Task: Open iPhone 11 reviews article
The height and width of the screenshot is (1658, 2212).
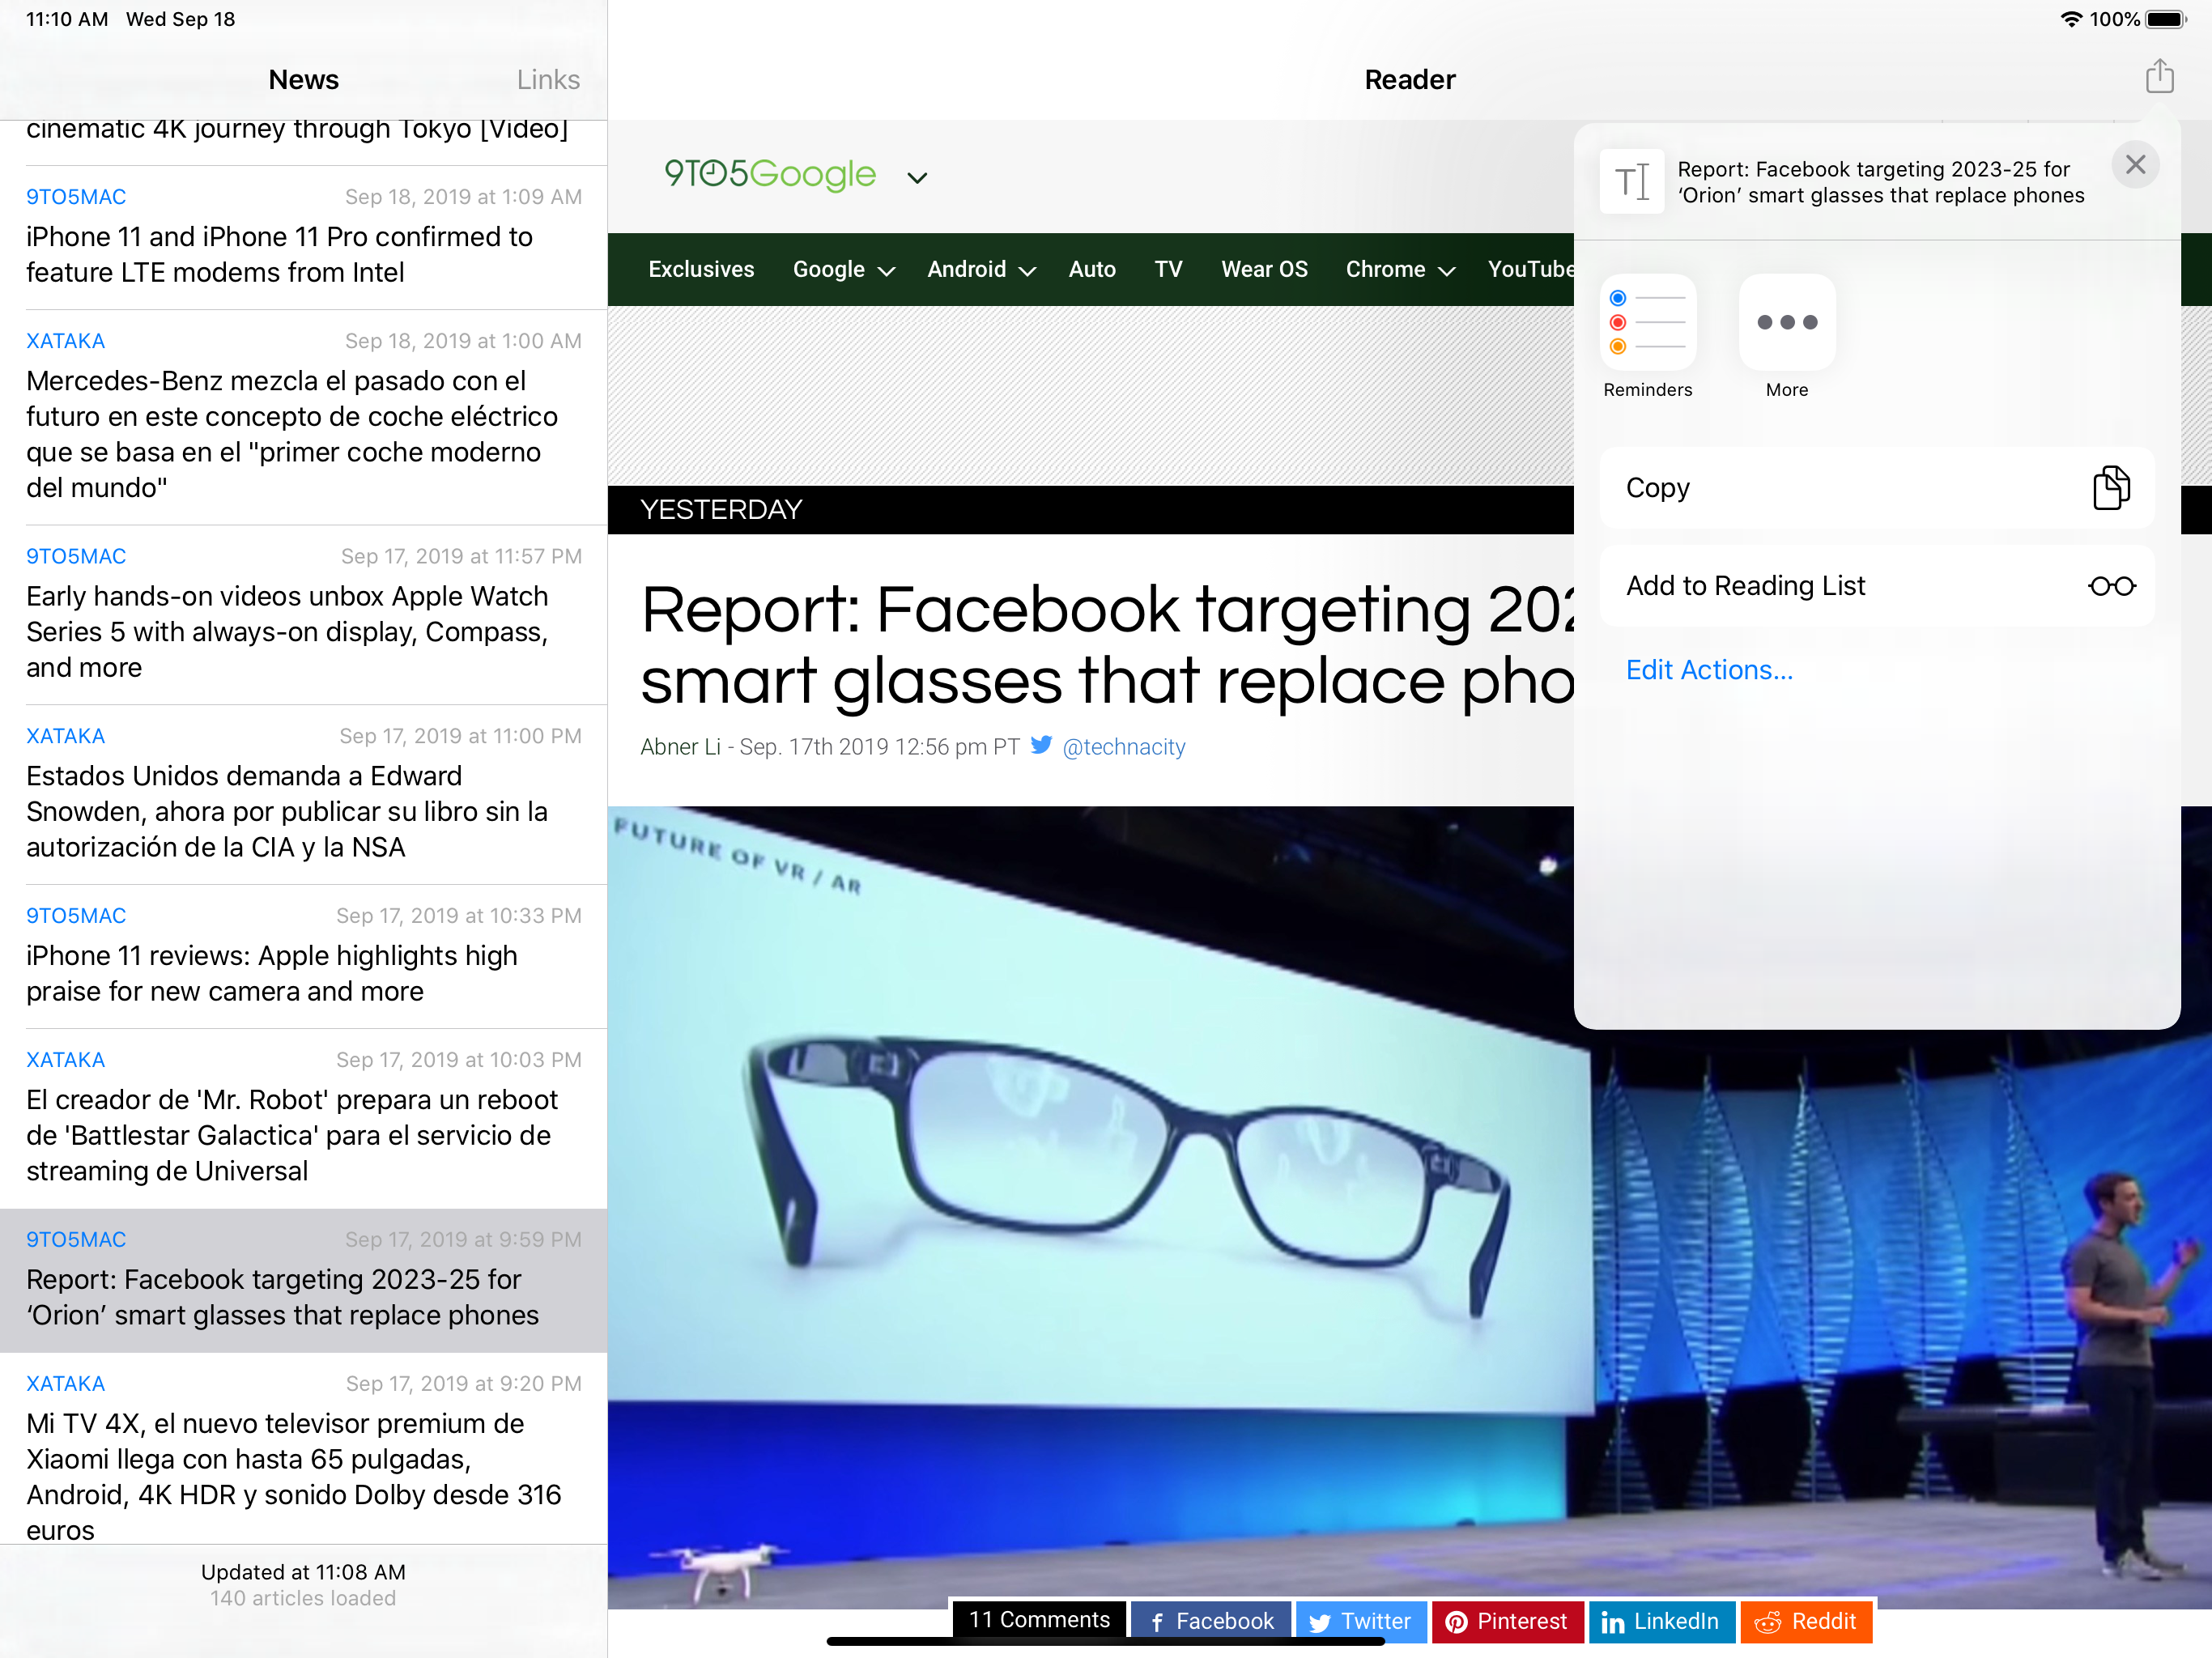Action: (x=304, y=957)
